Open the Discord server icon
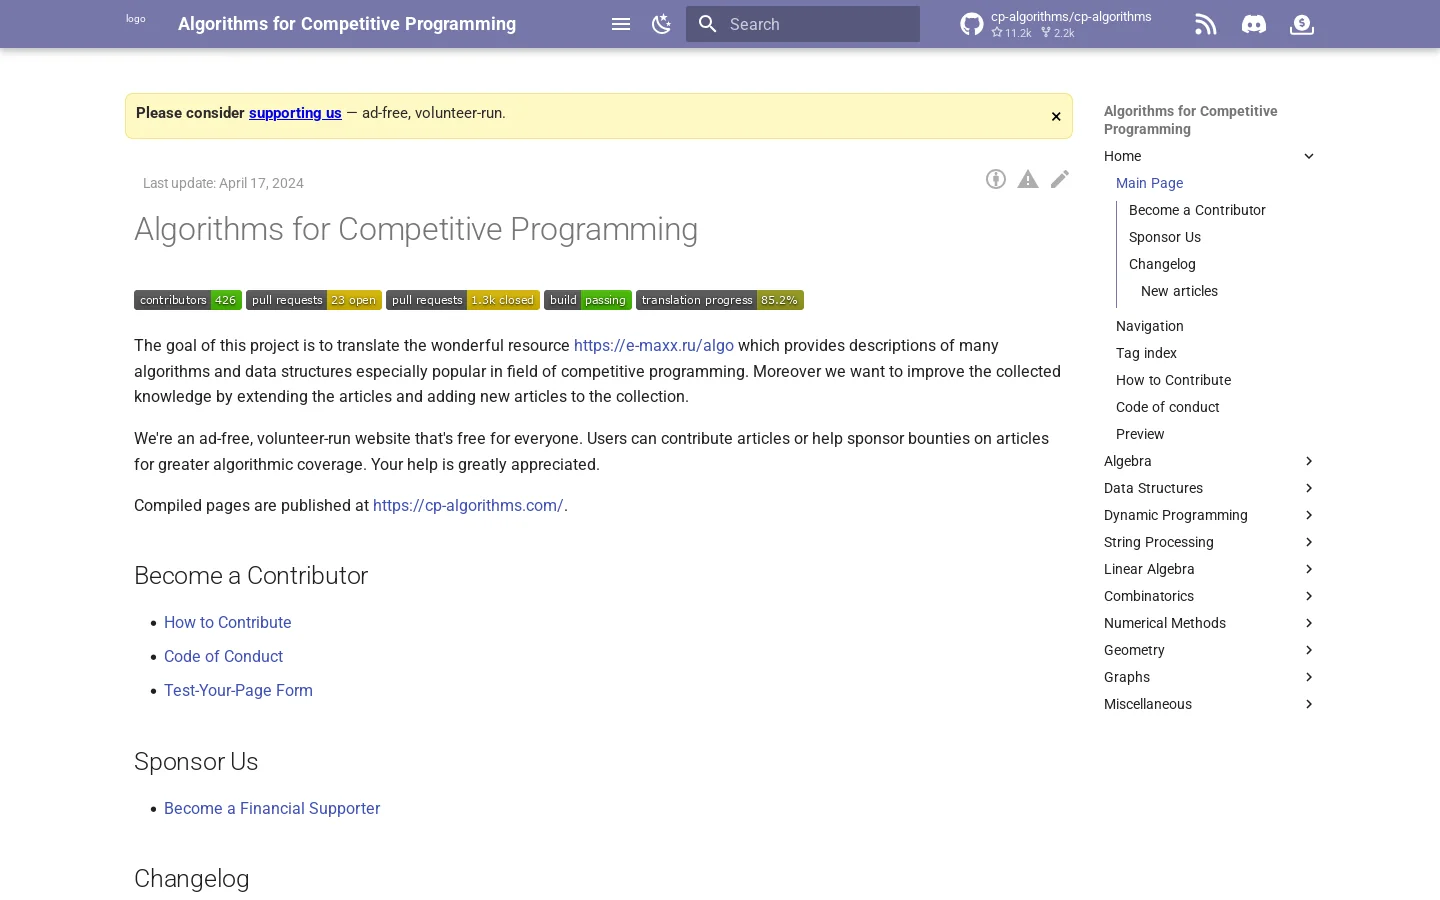The width and height of the screenshot is (1440, 900). point(1254,24)
